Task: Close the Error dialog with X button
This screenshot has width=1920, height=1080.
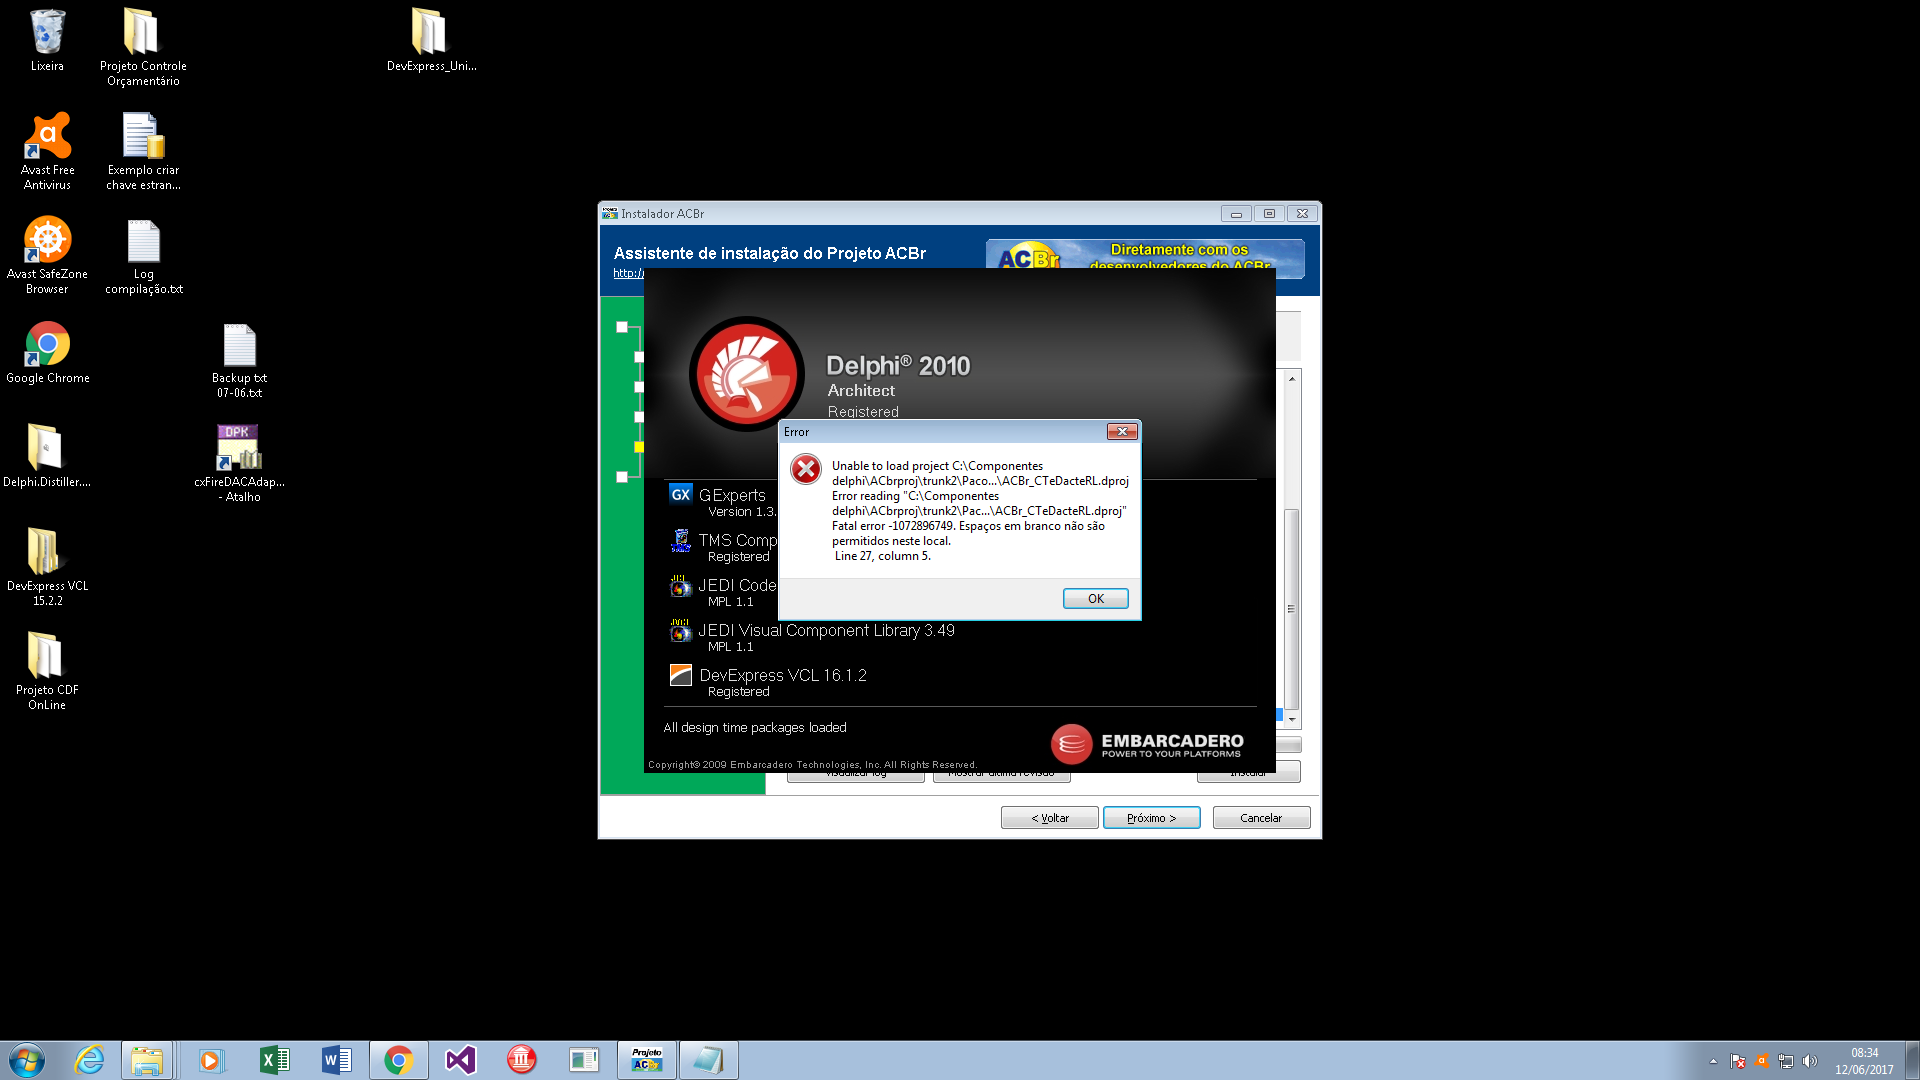Action: [1122, 431]
